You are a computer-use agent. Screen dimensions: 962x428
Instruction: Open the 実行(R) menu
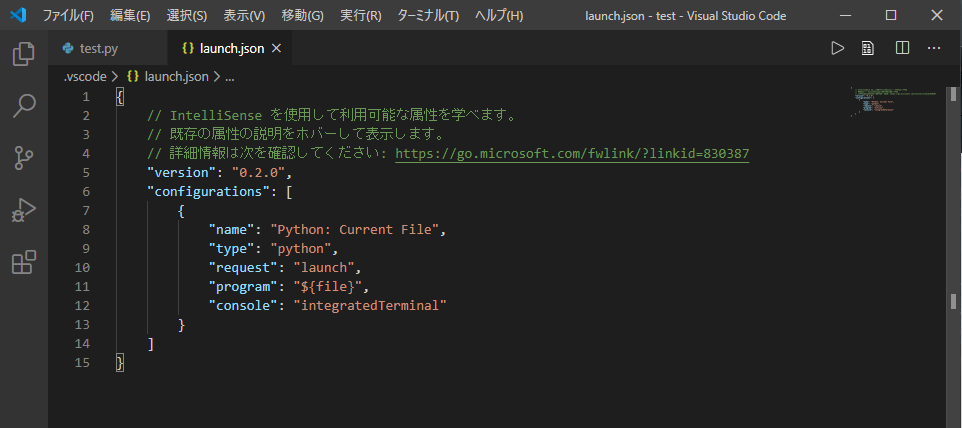[361, 16]
